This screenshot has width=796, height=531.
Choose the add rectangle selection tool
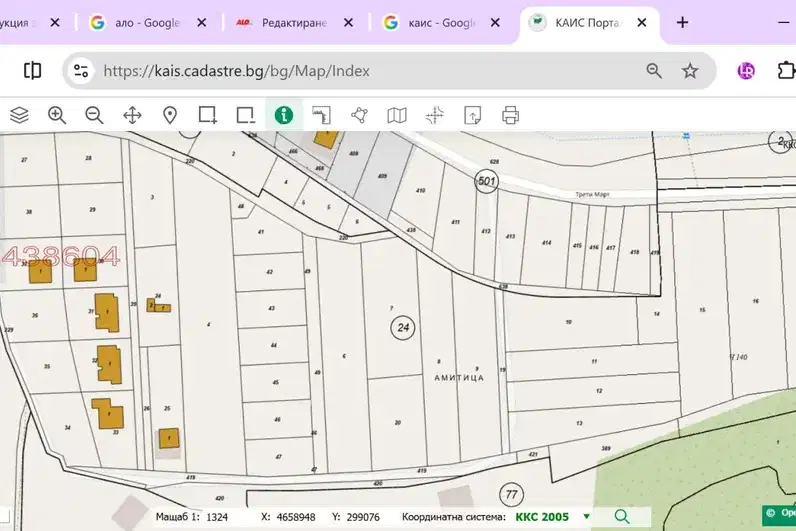click(x=208, y=115)
